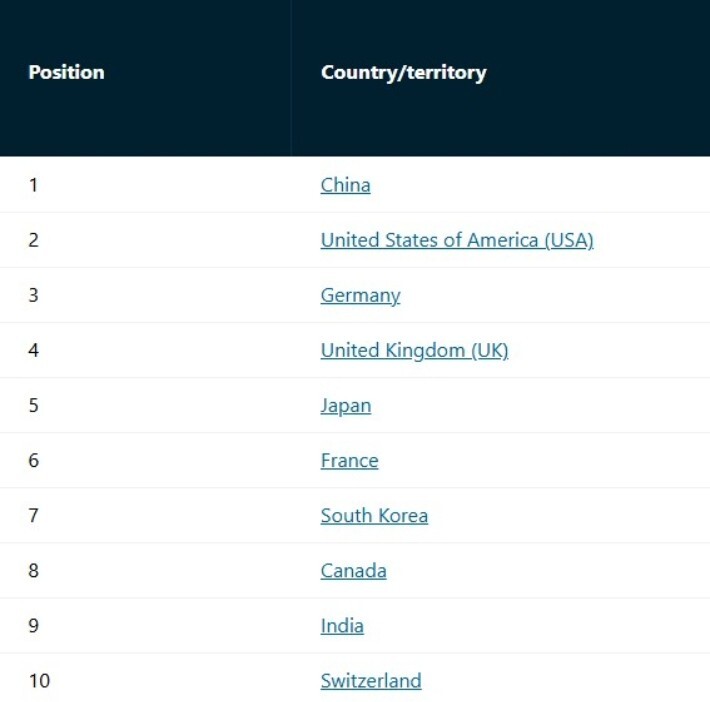Open the Switzerland link
The width and height of the screenshot is (710, 702).
coord(370,680)
